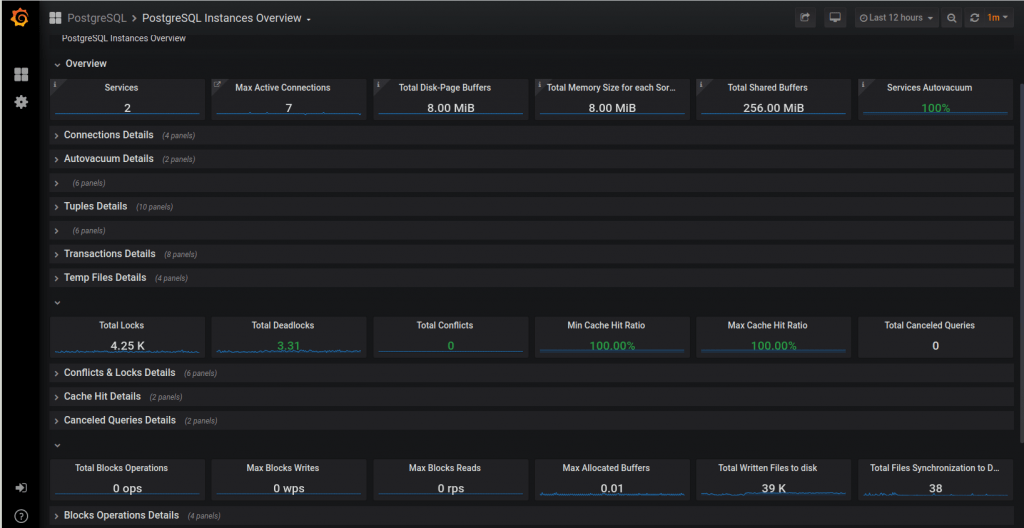Open the Last 12 hours time picker
Viewport: 1024px width, 528px height.
pos(896,18)
